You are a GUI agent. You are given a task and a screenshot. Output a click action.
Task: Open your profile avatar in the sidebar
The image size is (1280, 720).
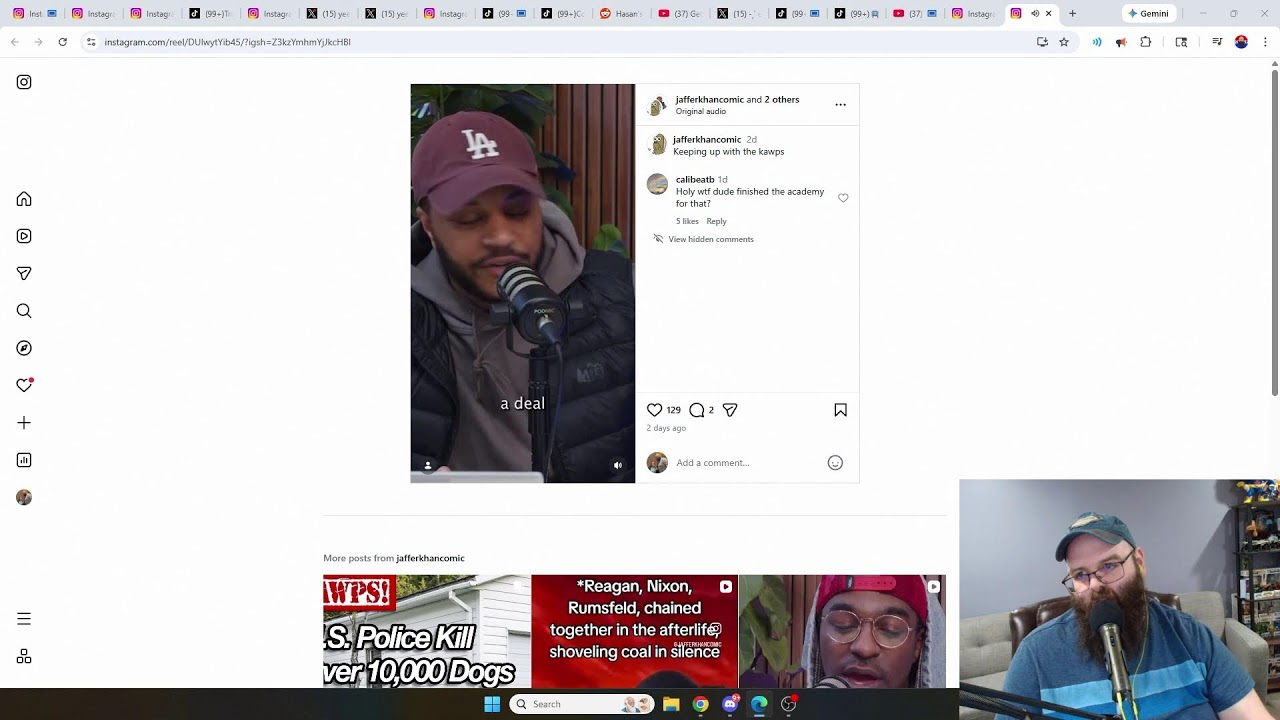click(24, 497)
